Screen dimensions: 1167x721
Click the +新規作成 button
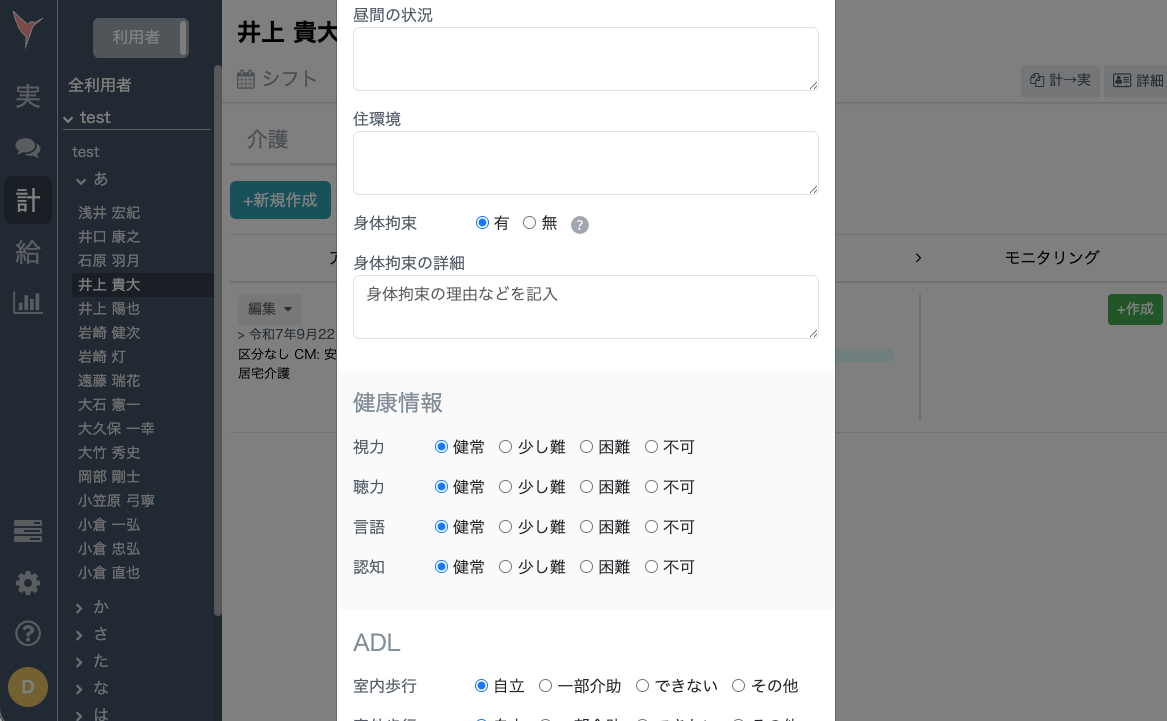(280, 200)
